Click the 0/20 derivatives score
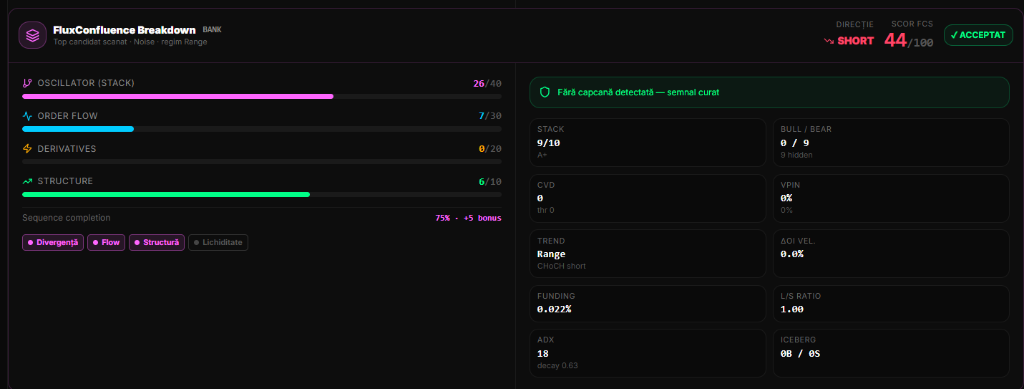This screenshot has height=389, width=1024. click(x=490, y=149)
